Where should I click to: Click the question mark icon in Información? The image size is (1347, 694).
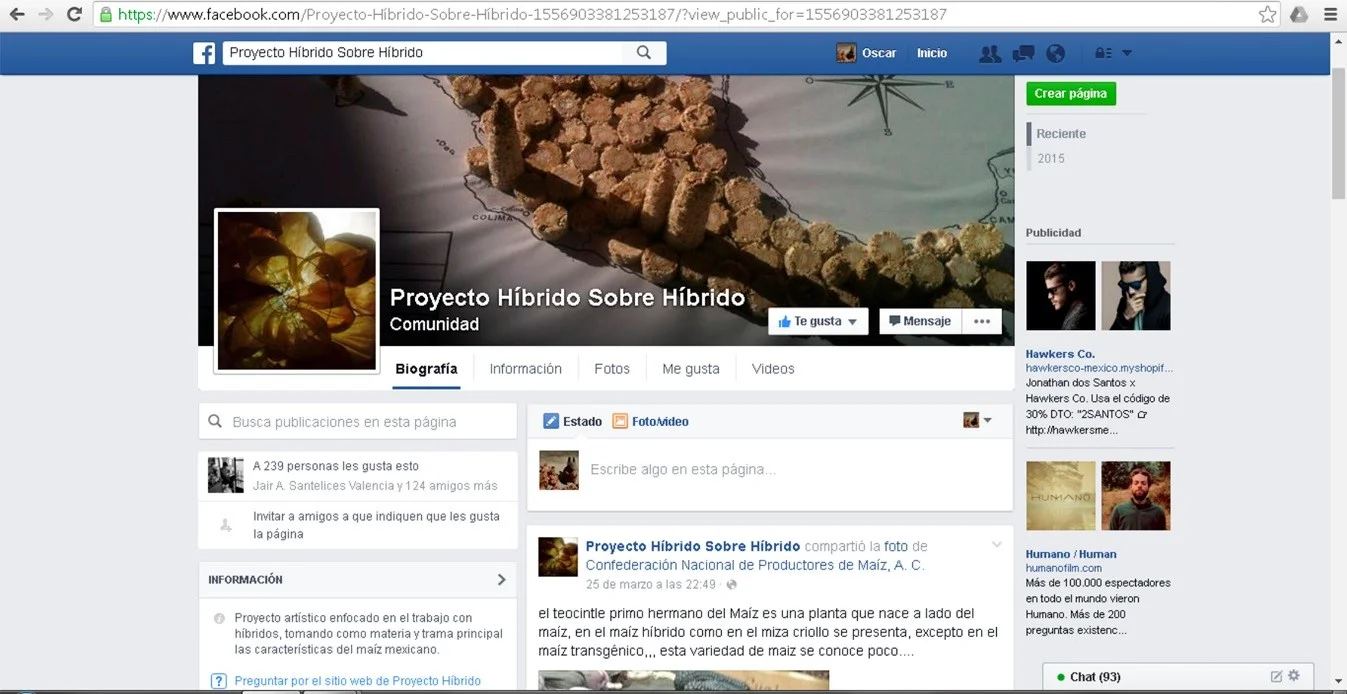(x=219, y=681)
